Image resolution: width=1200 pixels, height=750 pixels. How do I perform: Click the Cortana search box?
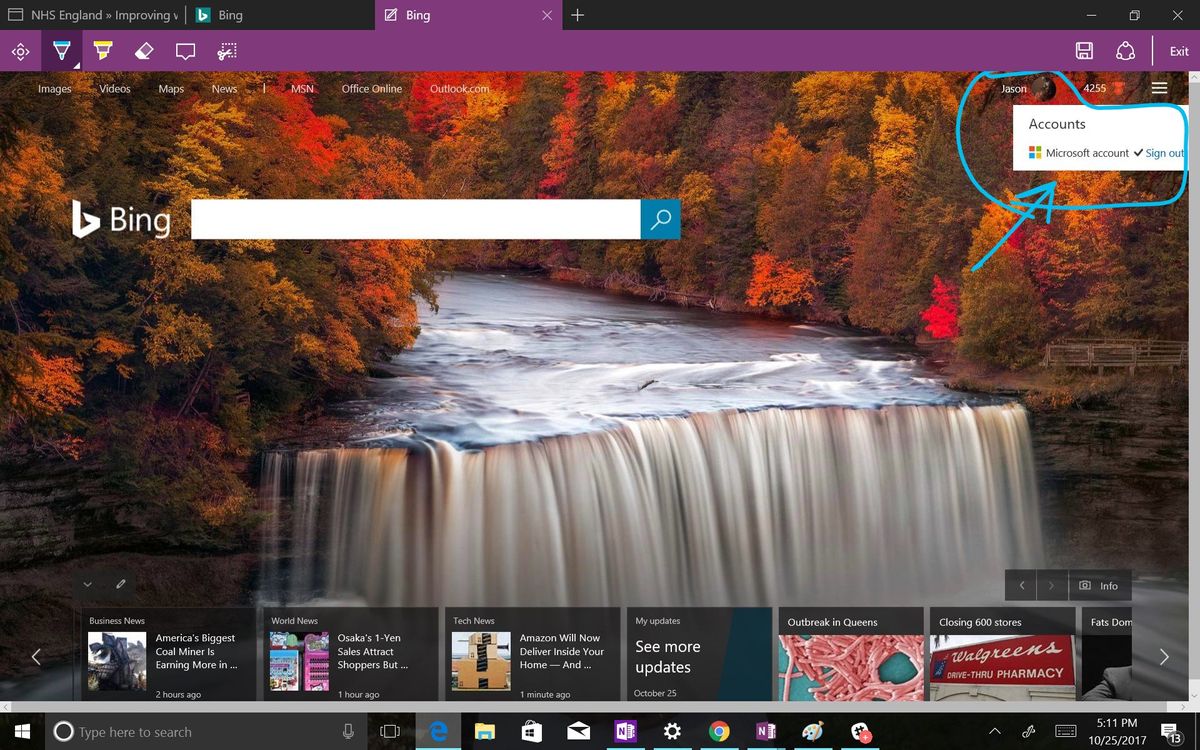click(x=205, y=732)
